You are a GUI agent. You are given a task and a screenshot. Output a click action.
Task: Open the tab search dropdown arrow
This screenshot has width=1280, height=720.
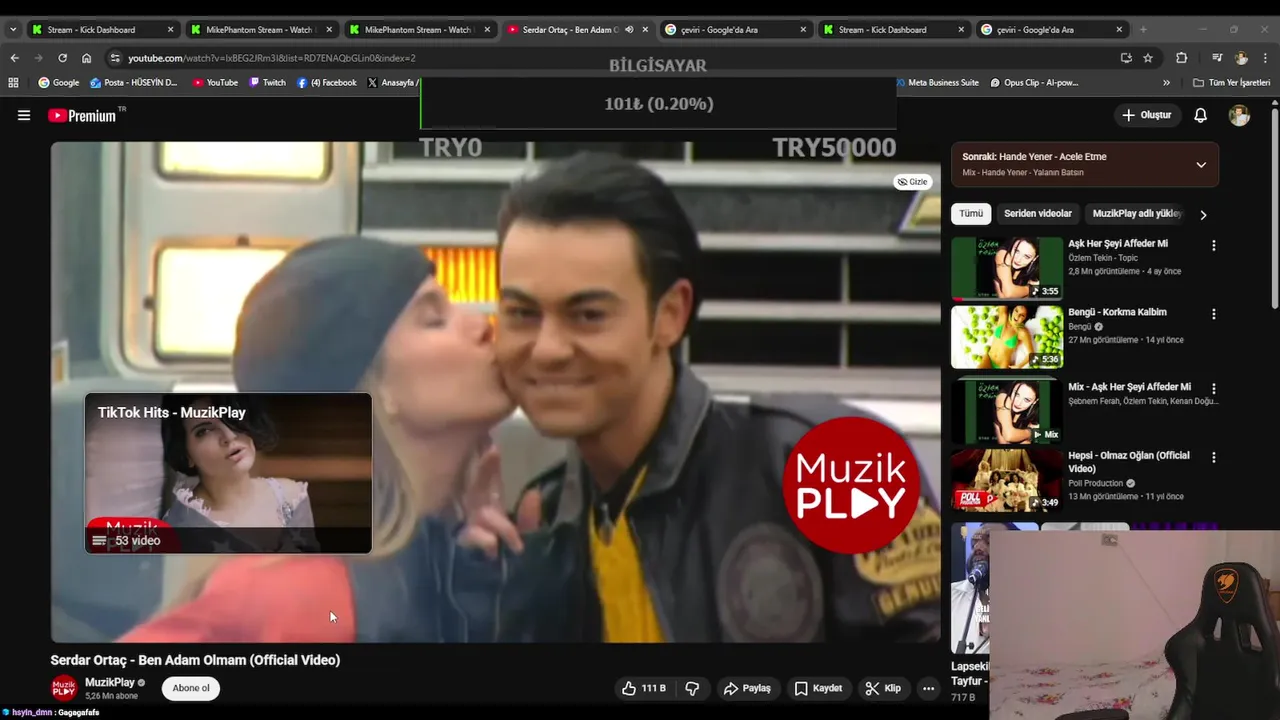pyautogui.click(x=13, y=29)
